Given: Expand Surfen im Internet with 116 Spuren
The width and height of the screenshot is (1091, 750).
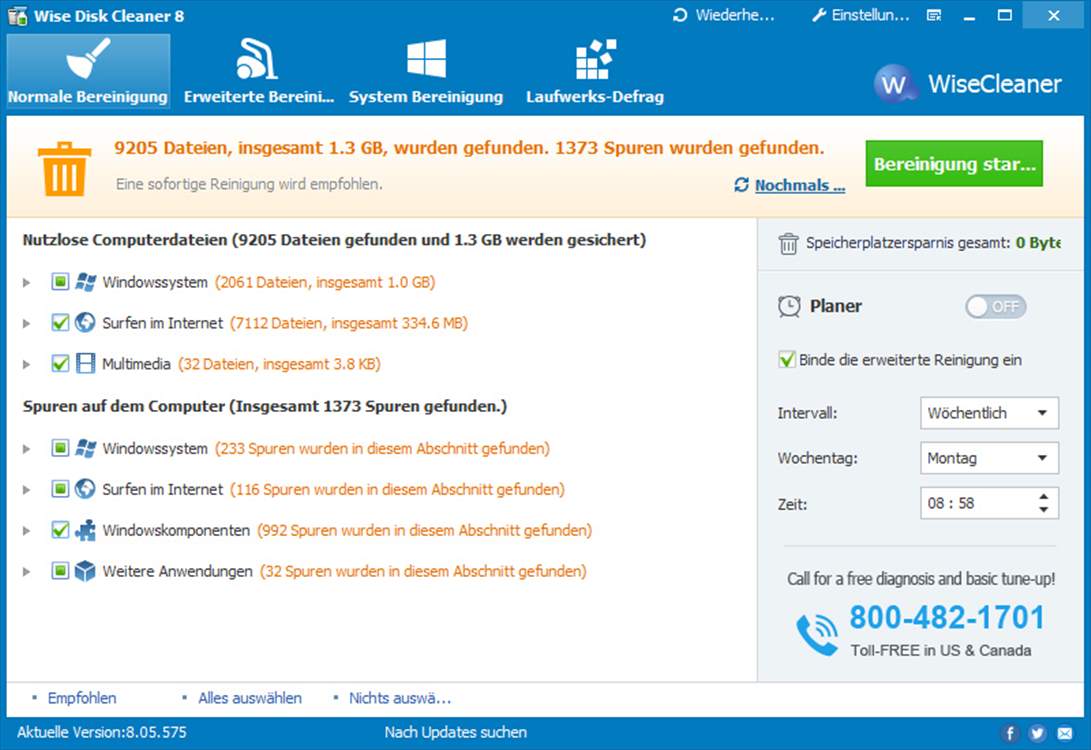Looking at the screenshot, I should point(26,490).
